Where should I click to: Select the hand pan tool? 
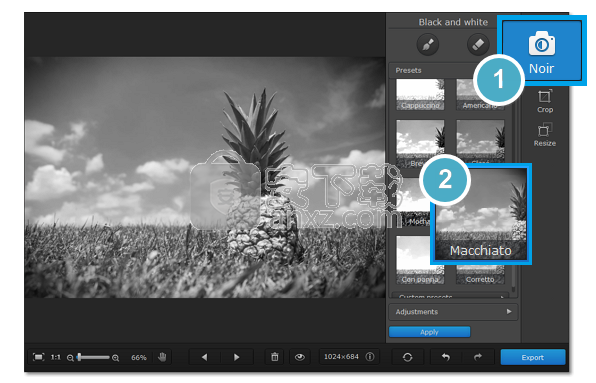(162, 357)
